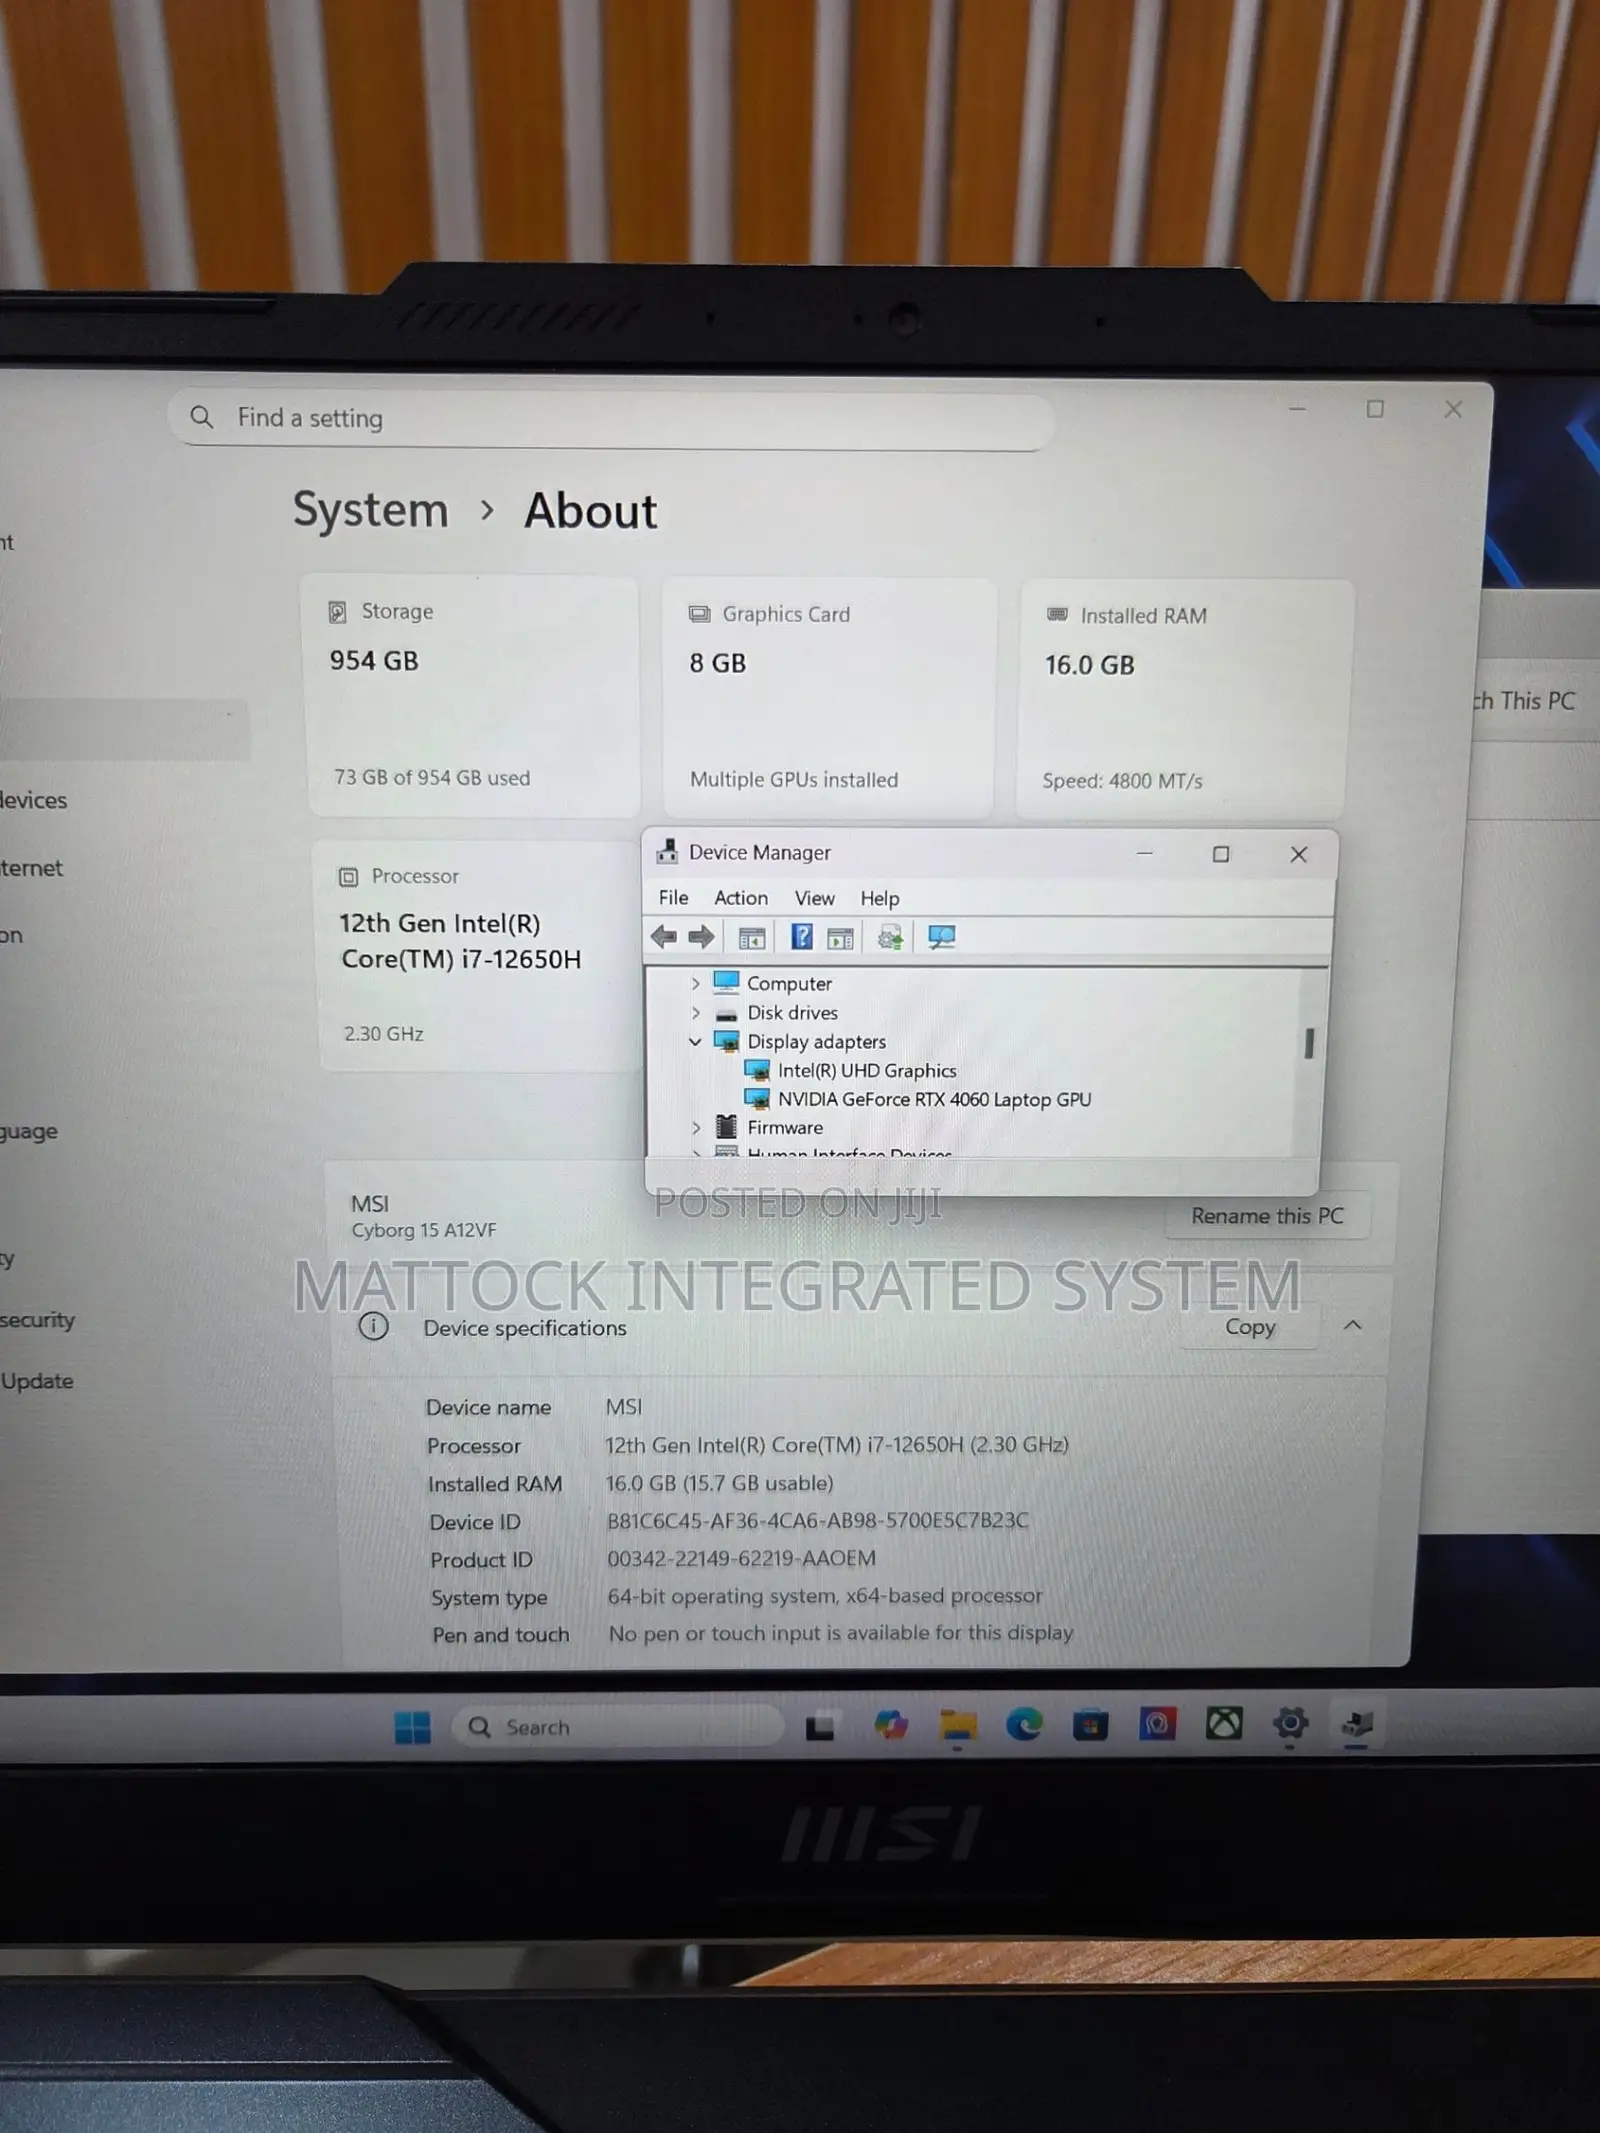Click Scan for hardware changes toolbar icon

(x=941, y=937)
